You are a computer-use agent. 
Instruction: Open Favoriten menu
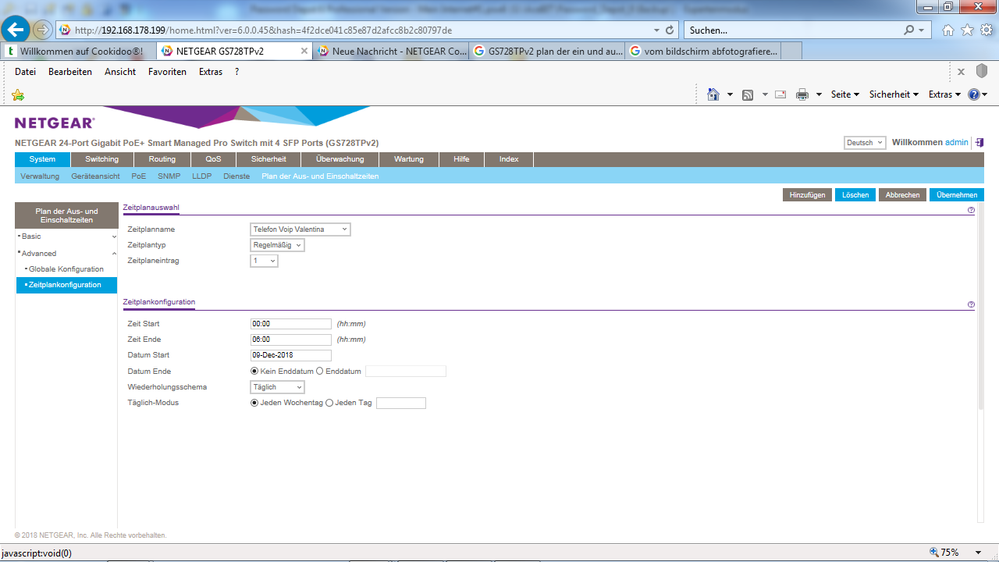[x=167, y=72]
